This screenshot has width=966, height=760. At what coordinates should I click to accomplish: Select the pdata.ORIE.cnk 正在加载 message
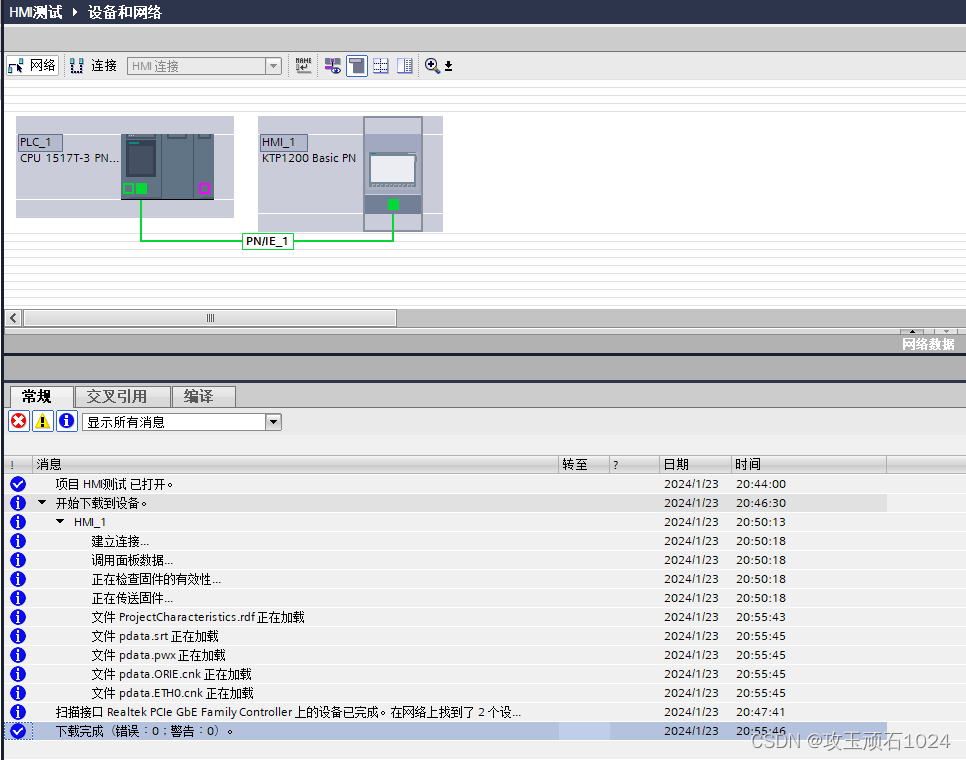click(x=446, y=674)
